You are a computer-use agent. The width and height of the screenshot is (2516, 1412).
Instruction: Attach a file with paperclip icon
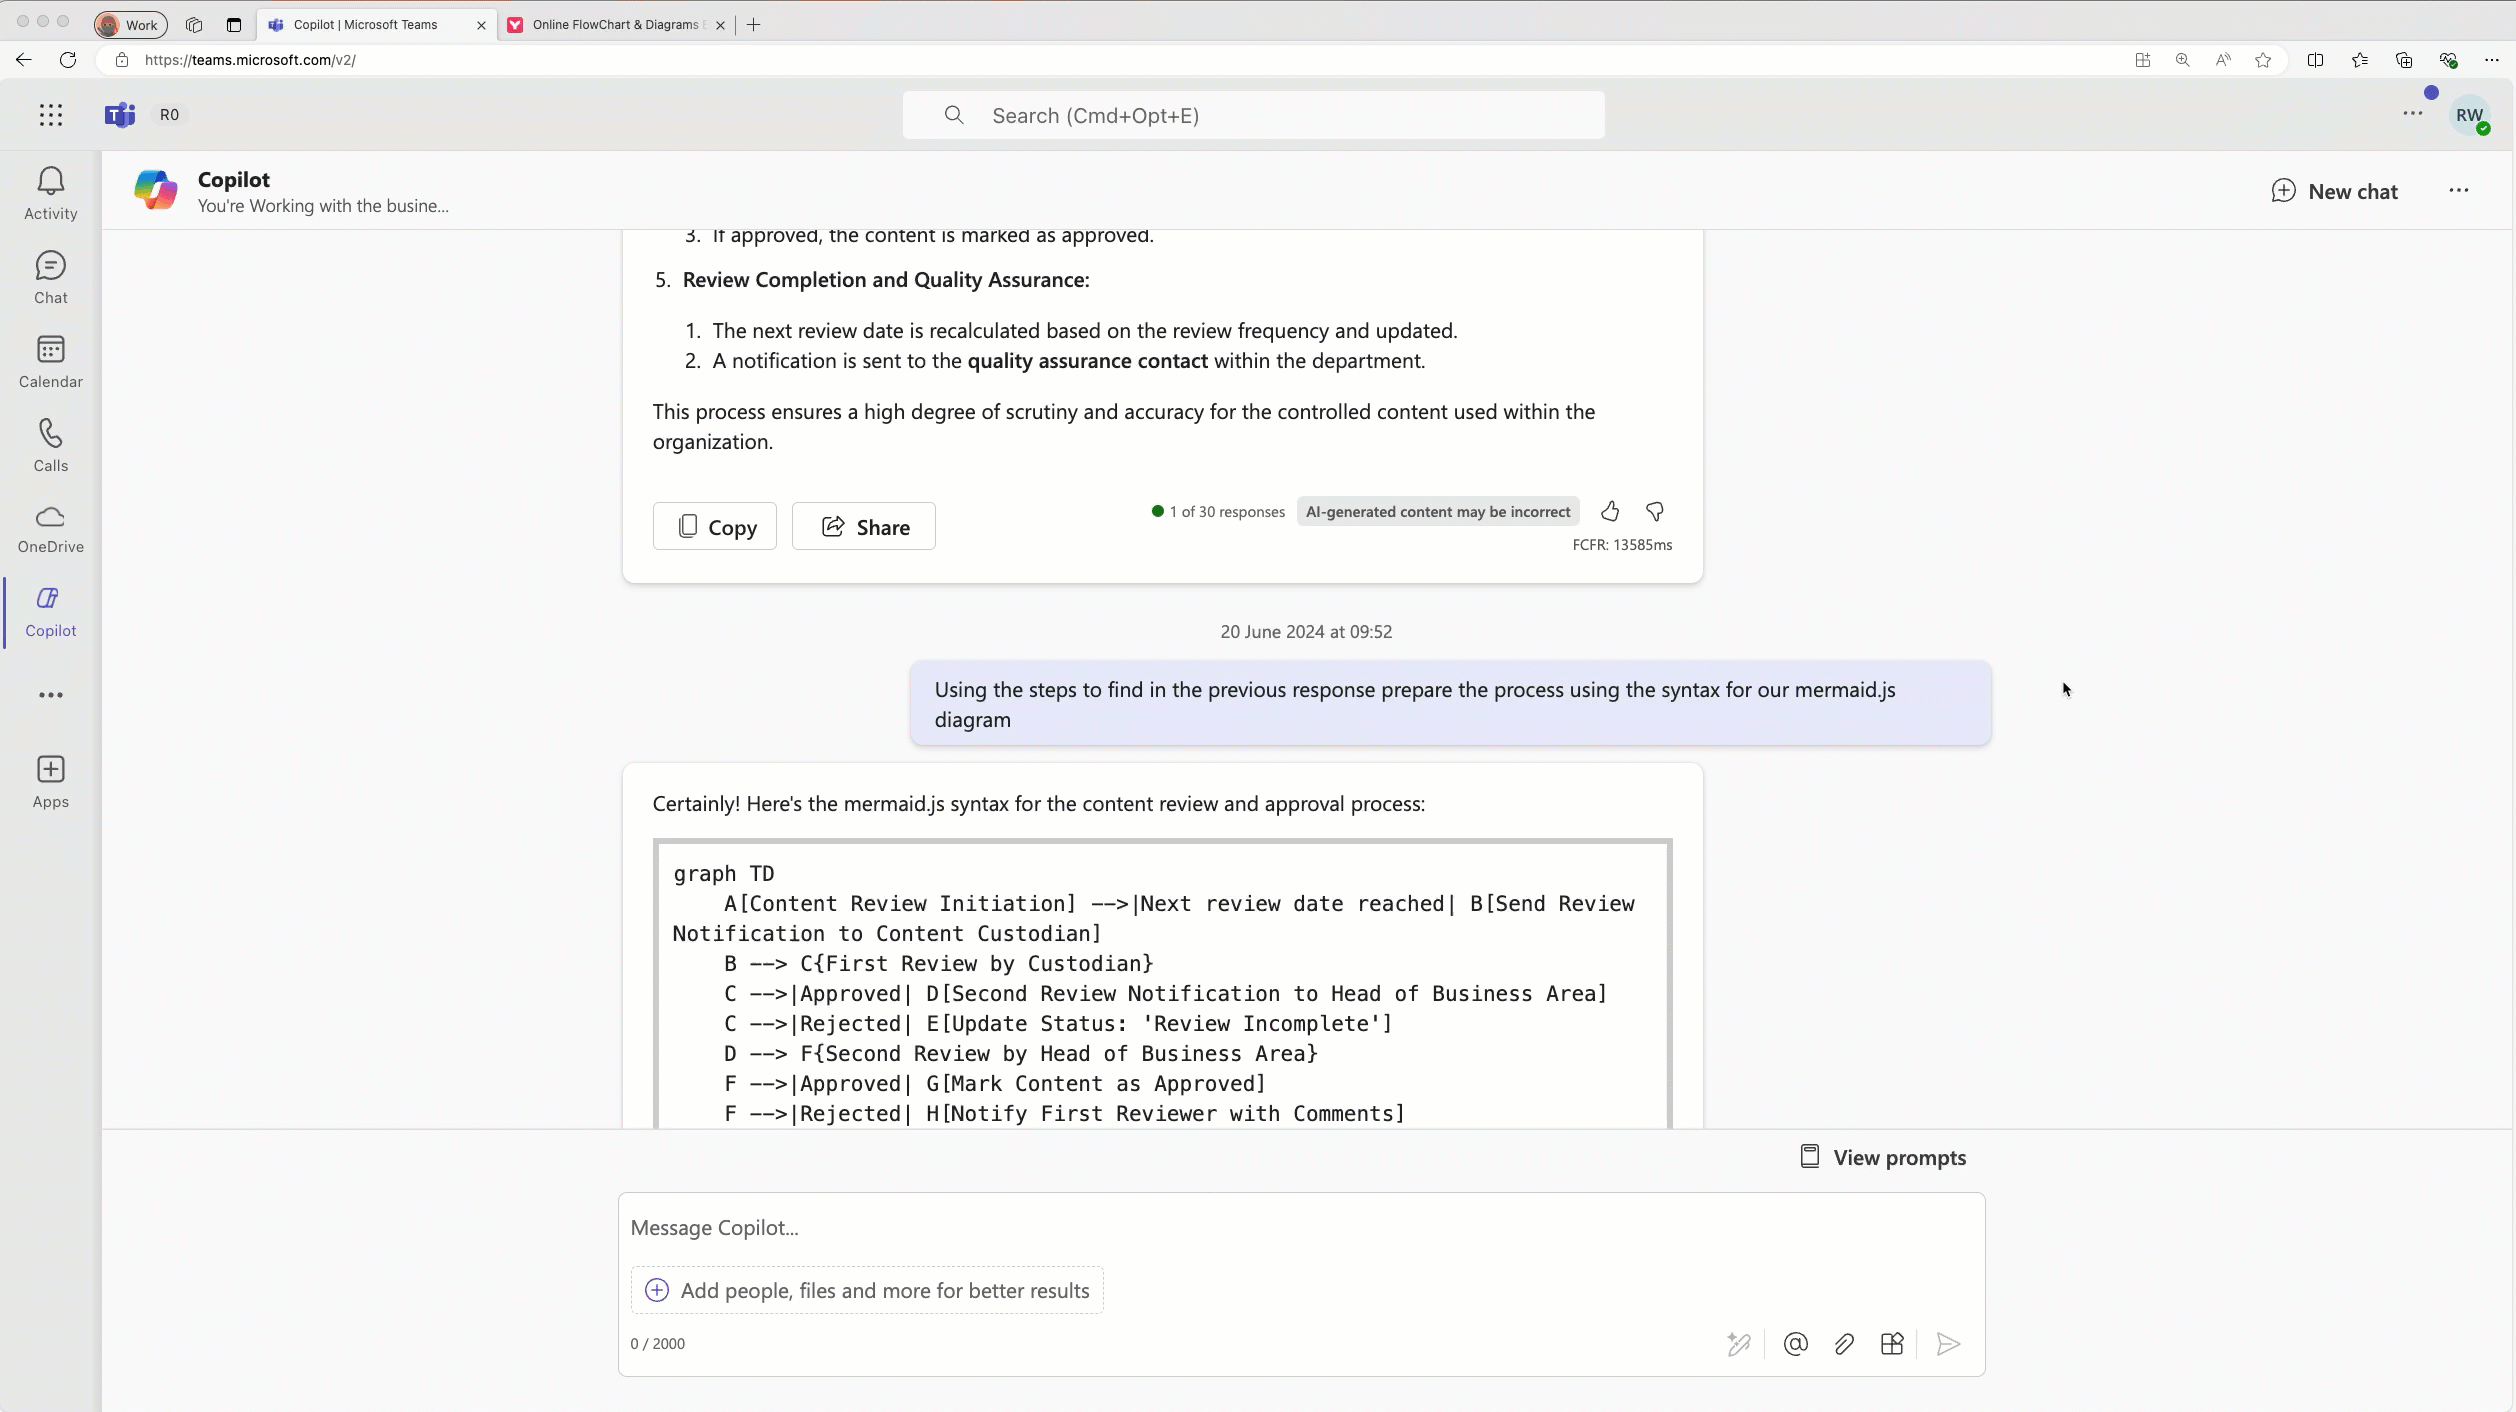click(1844, 1344)
